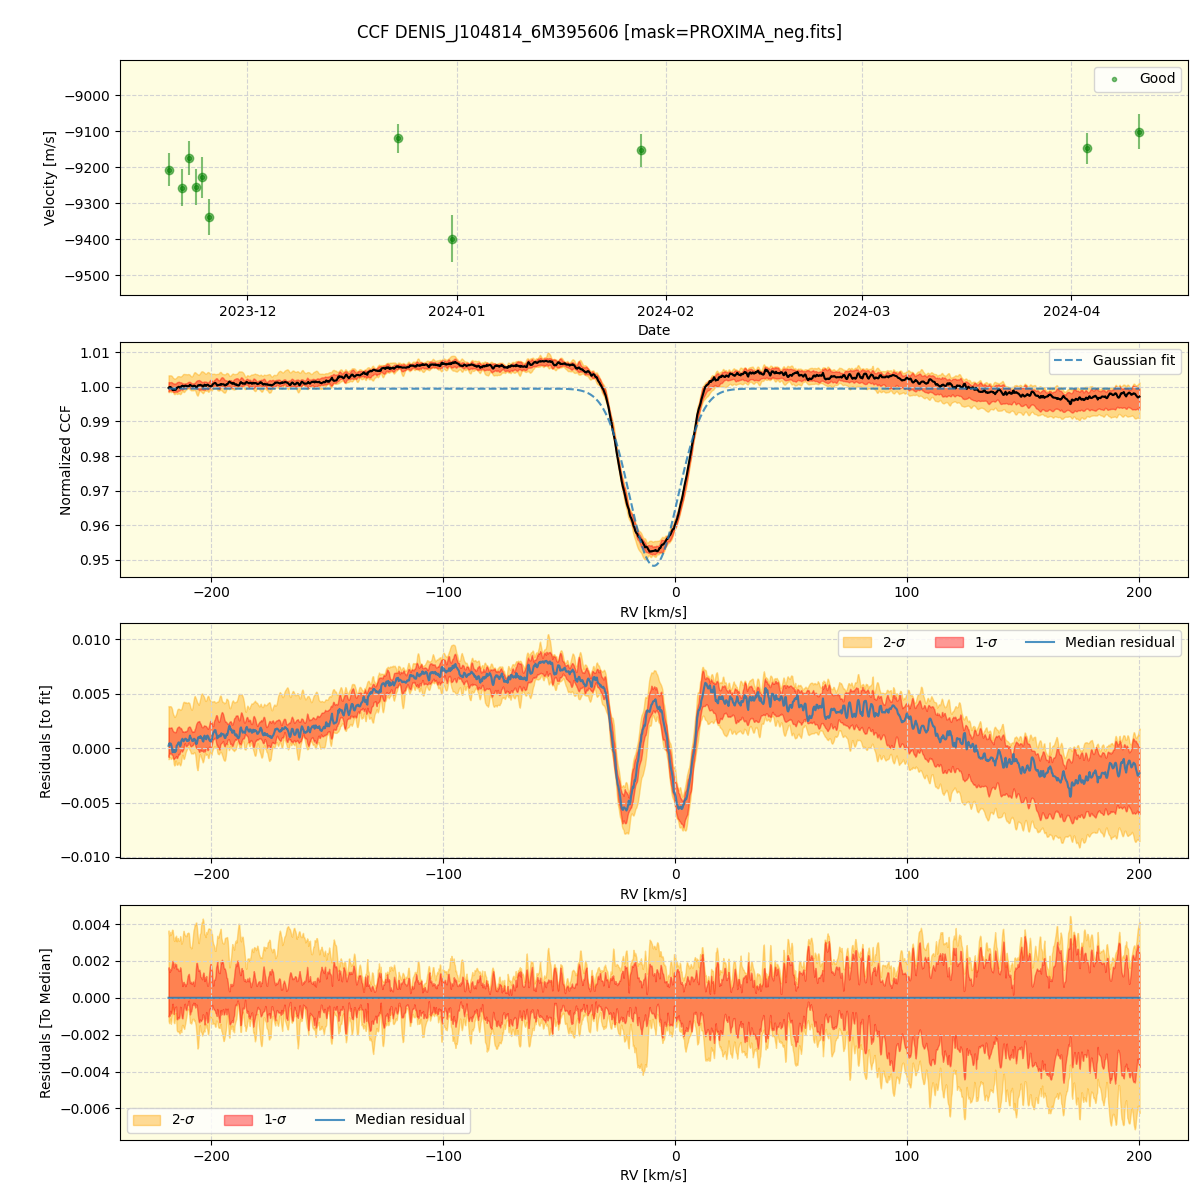Click the 'Gaussian fit' legend entry
Image resolution: width=1200 pixels, height=1200 pixels.
click(x=1115, y=360)
